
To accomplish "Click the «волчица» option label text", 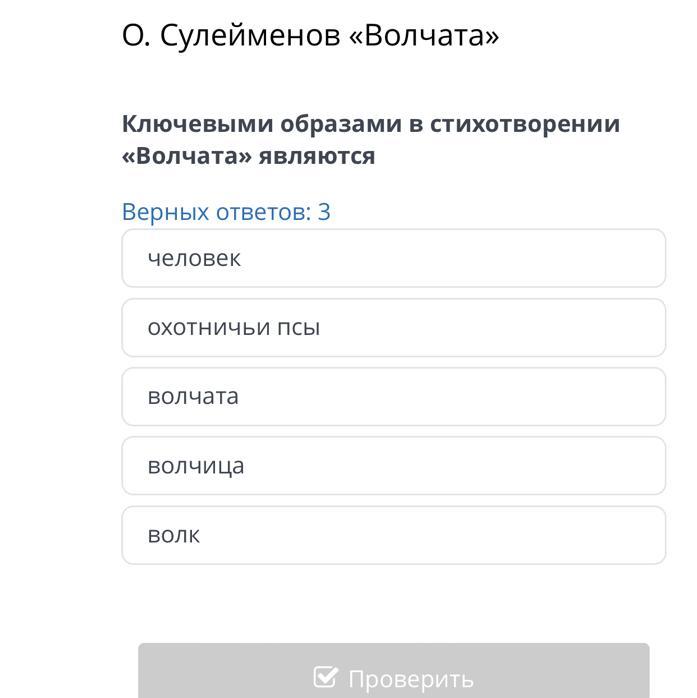I will pyautogui.click(x=196, y=466).
